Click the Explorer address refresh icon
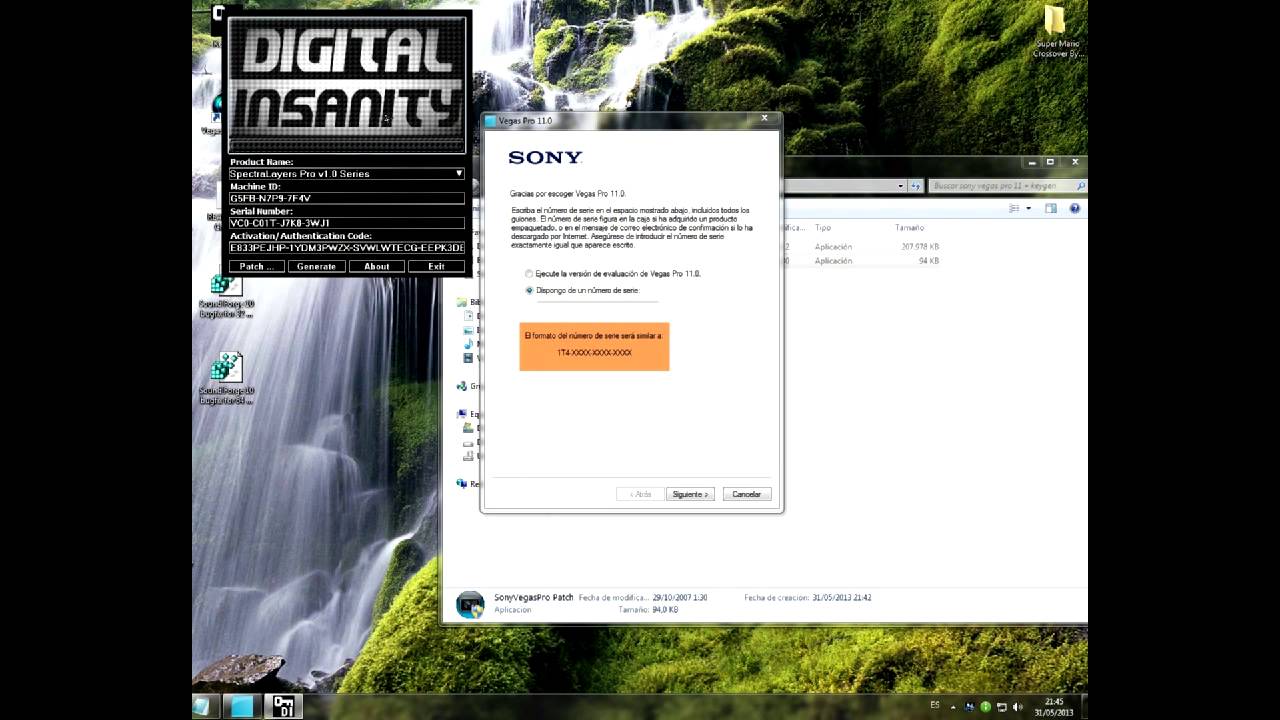 [915, 186]
